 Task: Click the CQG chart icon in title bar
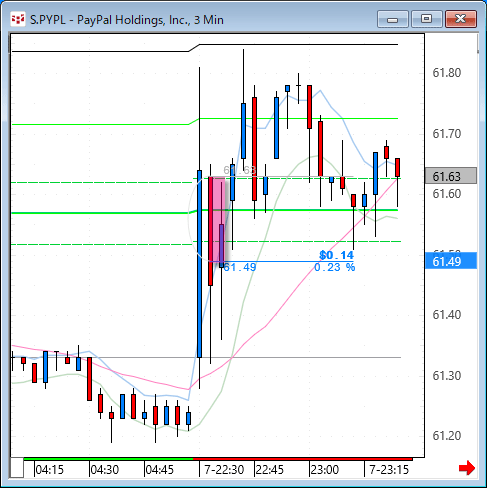[x=18, y=19]
